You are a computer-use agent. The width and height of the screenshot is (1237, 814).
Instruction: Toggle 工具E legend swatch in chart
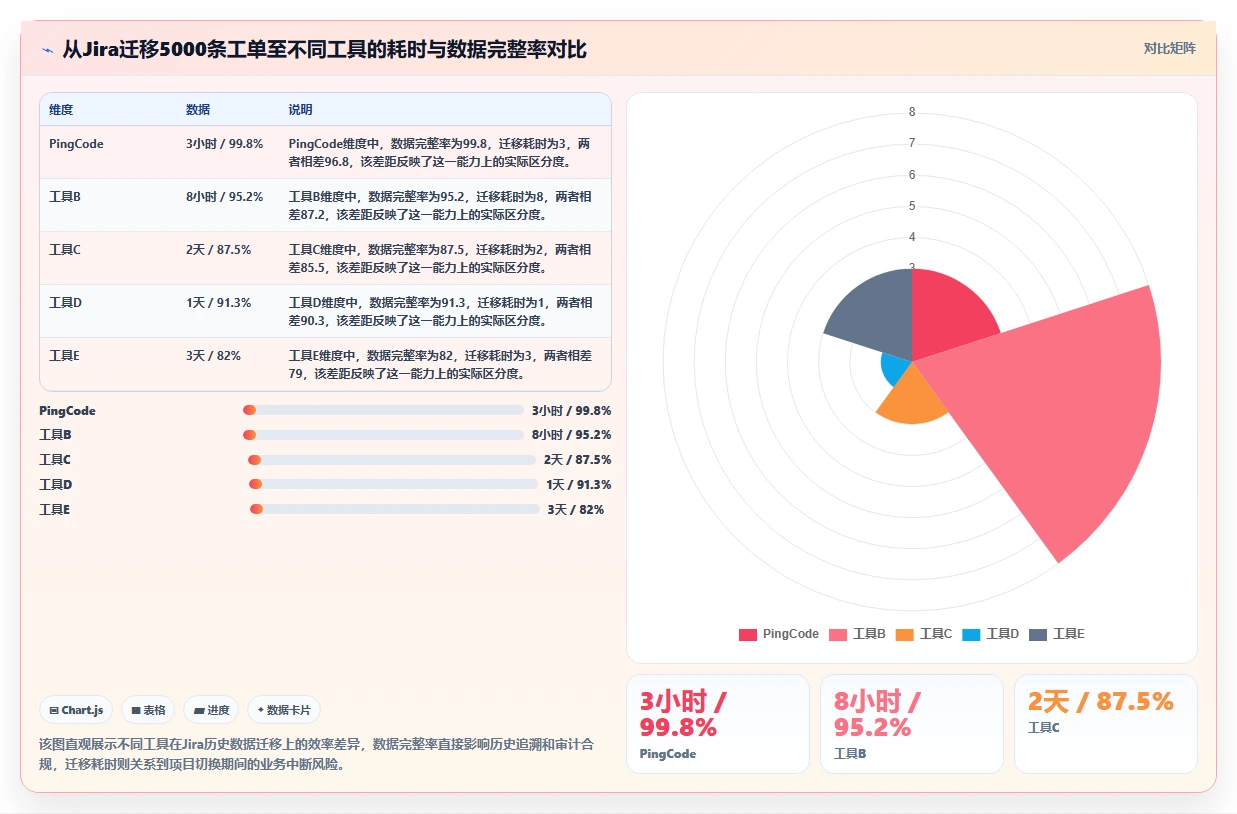[1038, 634]
